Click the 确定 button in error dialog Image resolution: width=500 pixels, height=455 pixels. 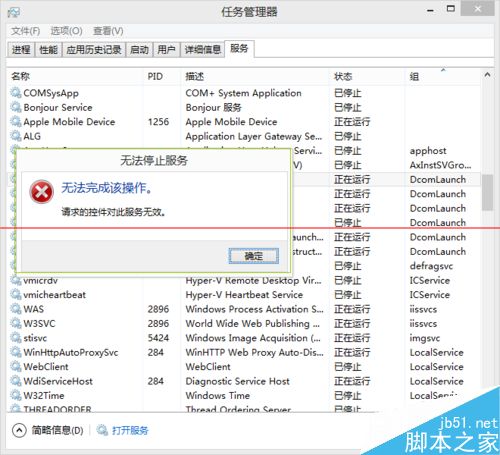click(x=254, y=256)
